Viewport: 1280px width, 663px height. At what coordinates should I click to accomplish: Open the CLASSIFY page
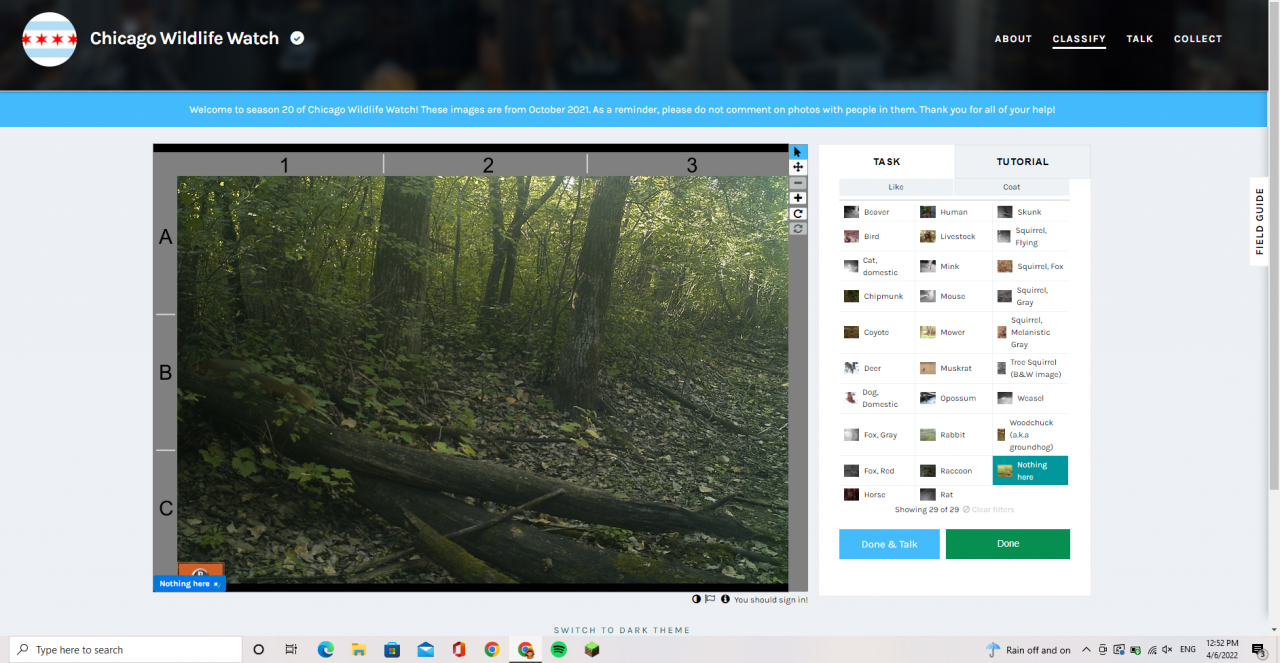point(1079,39)
